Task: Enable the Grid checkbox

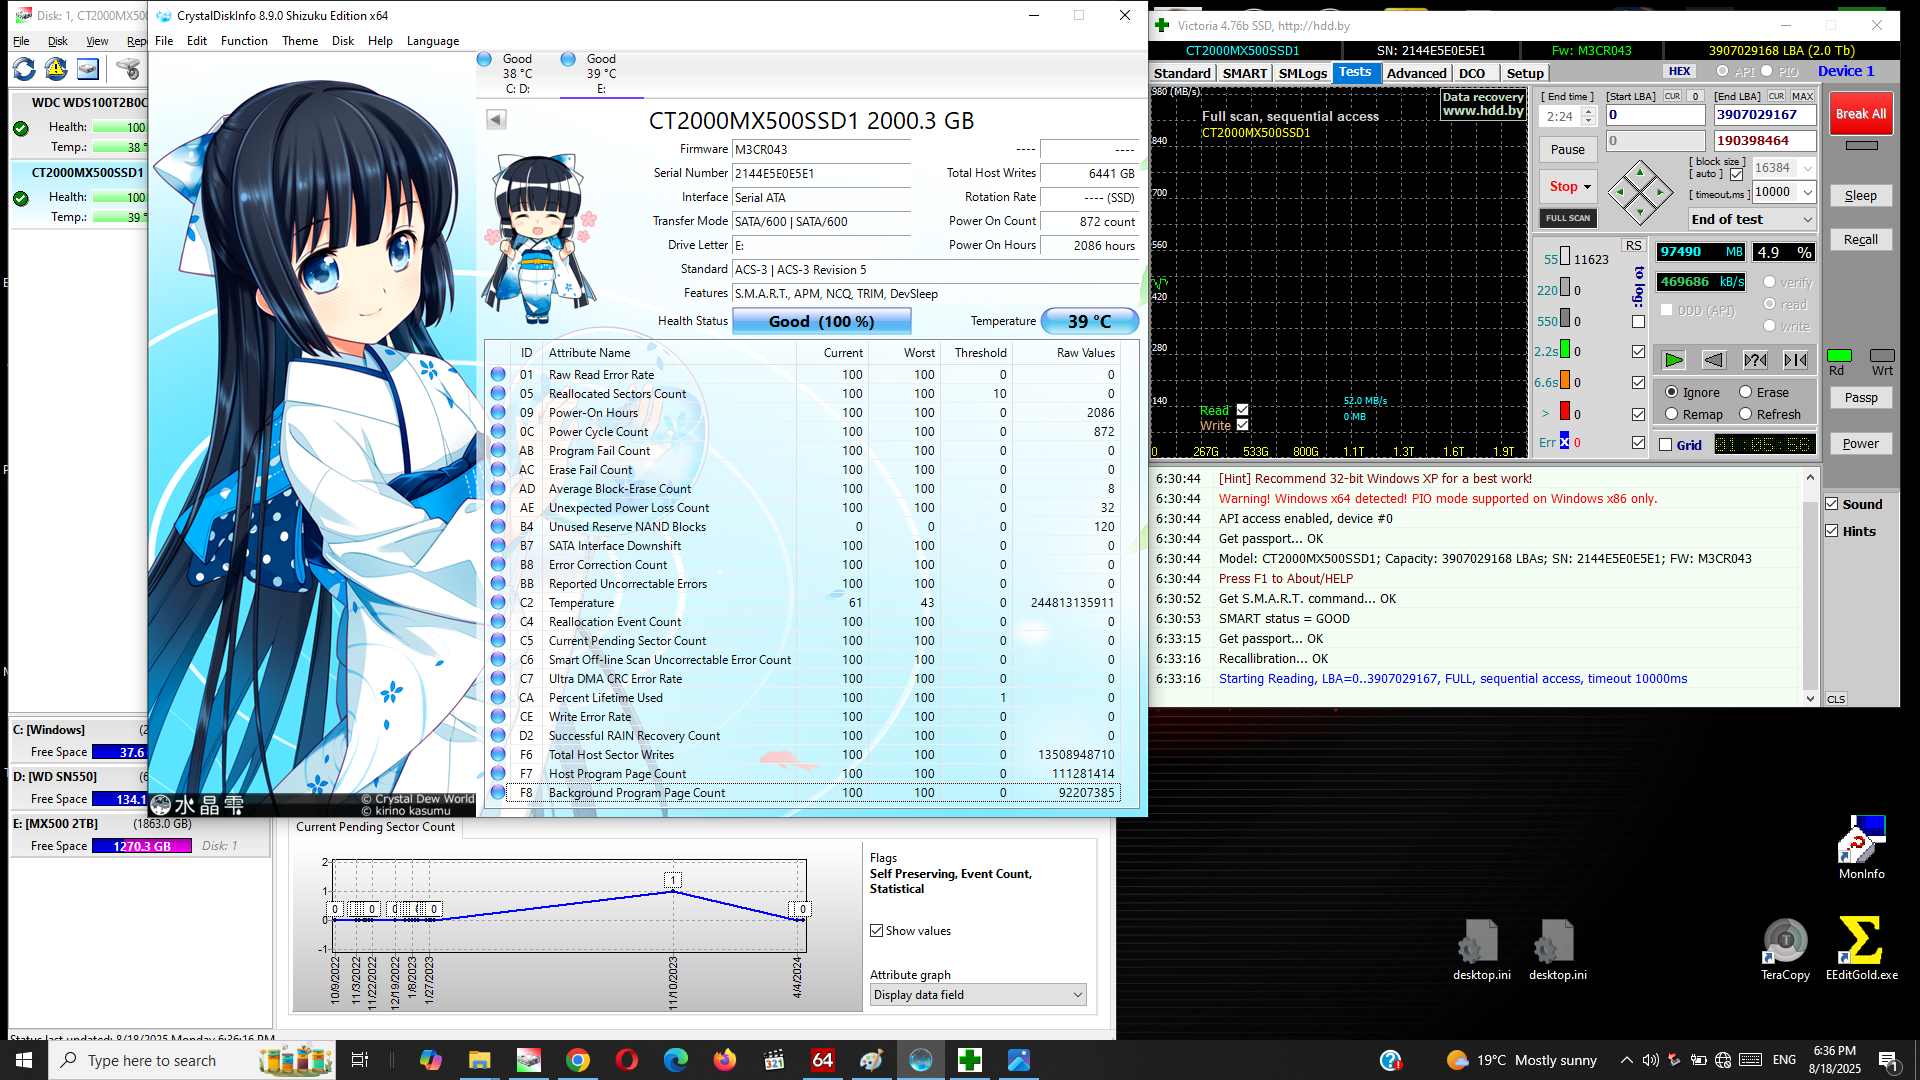Action: pos(1666,445)
